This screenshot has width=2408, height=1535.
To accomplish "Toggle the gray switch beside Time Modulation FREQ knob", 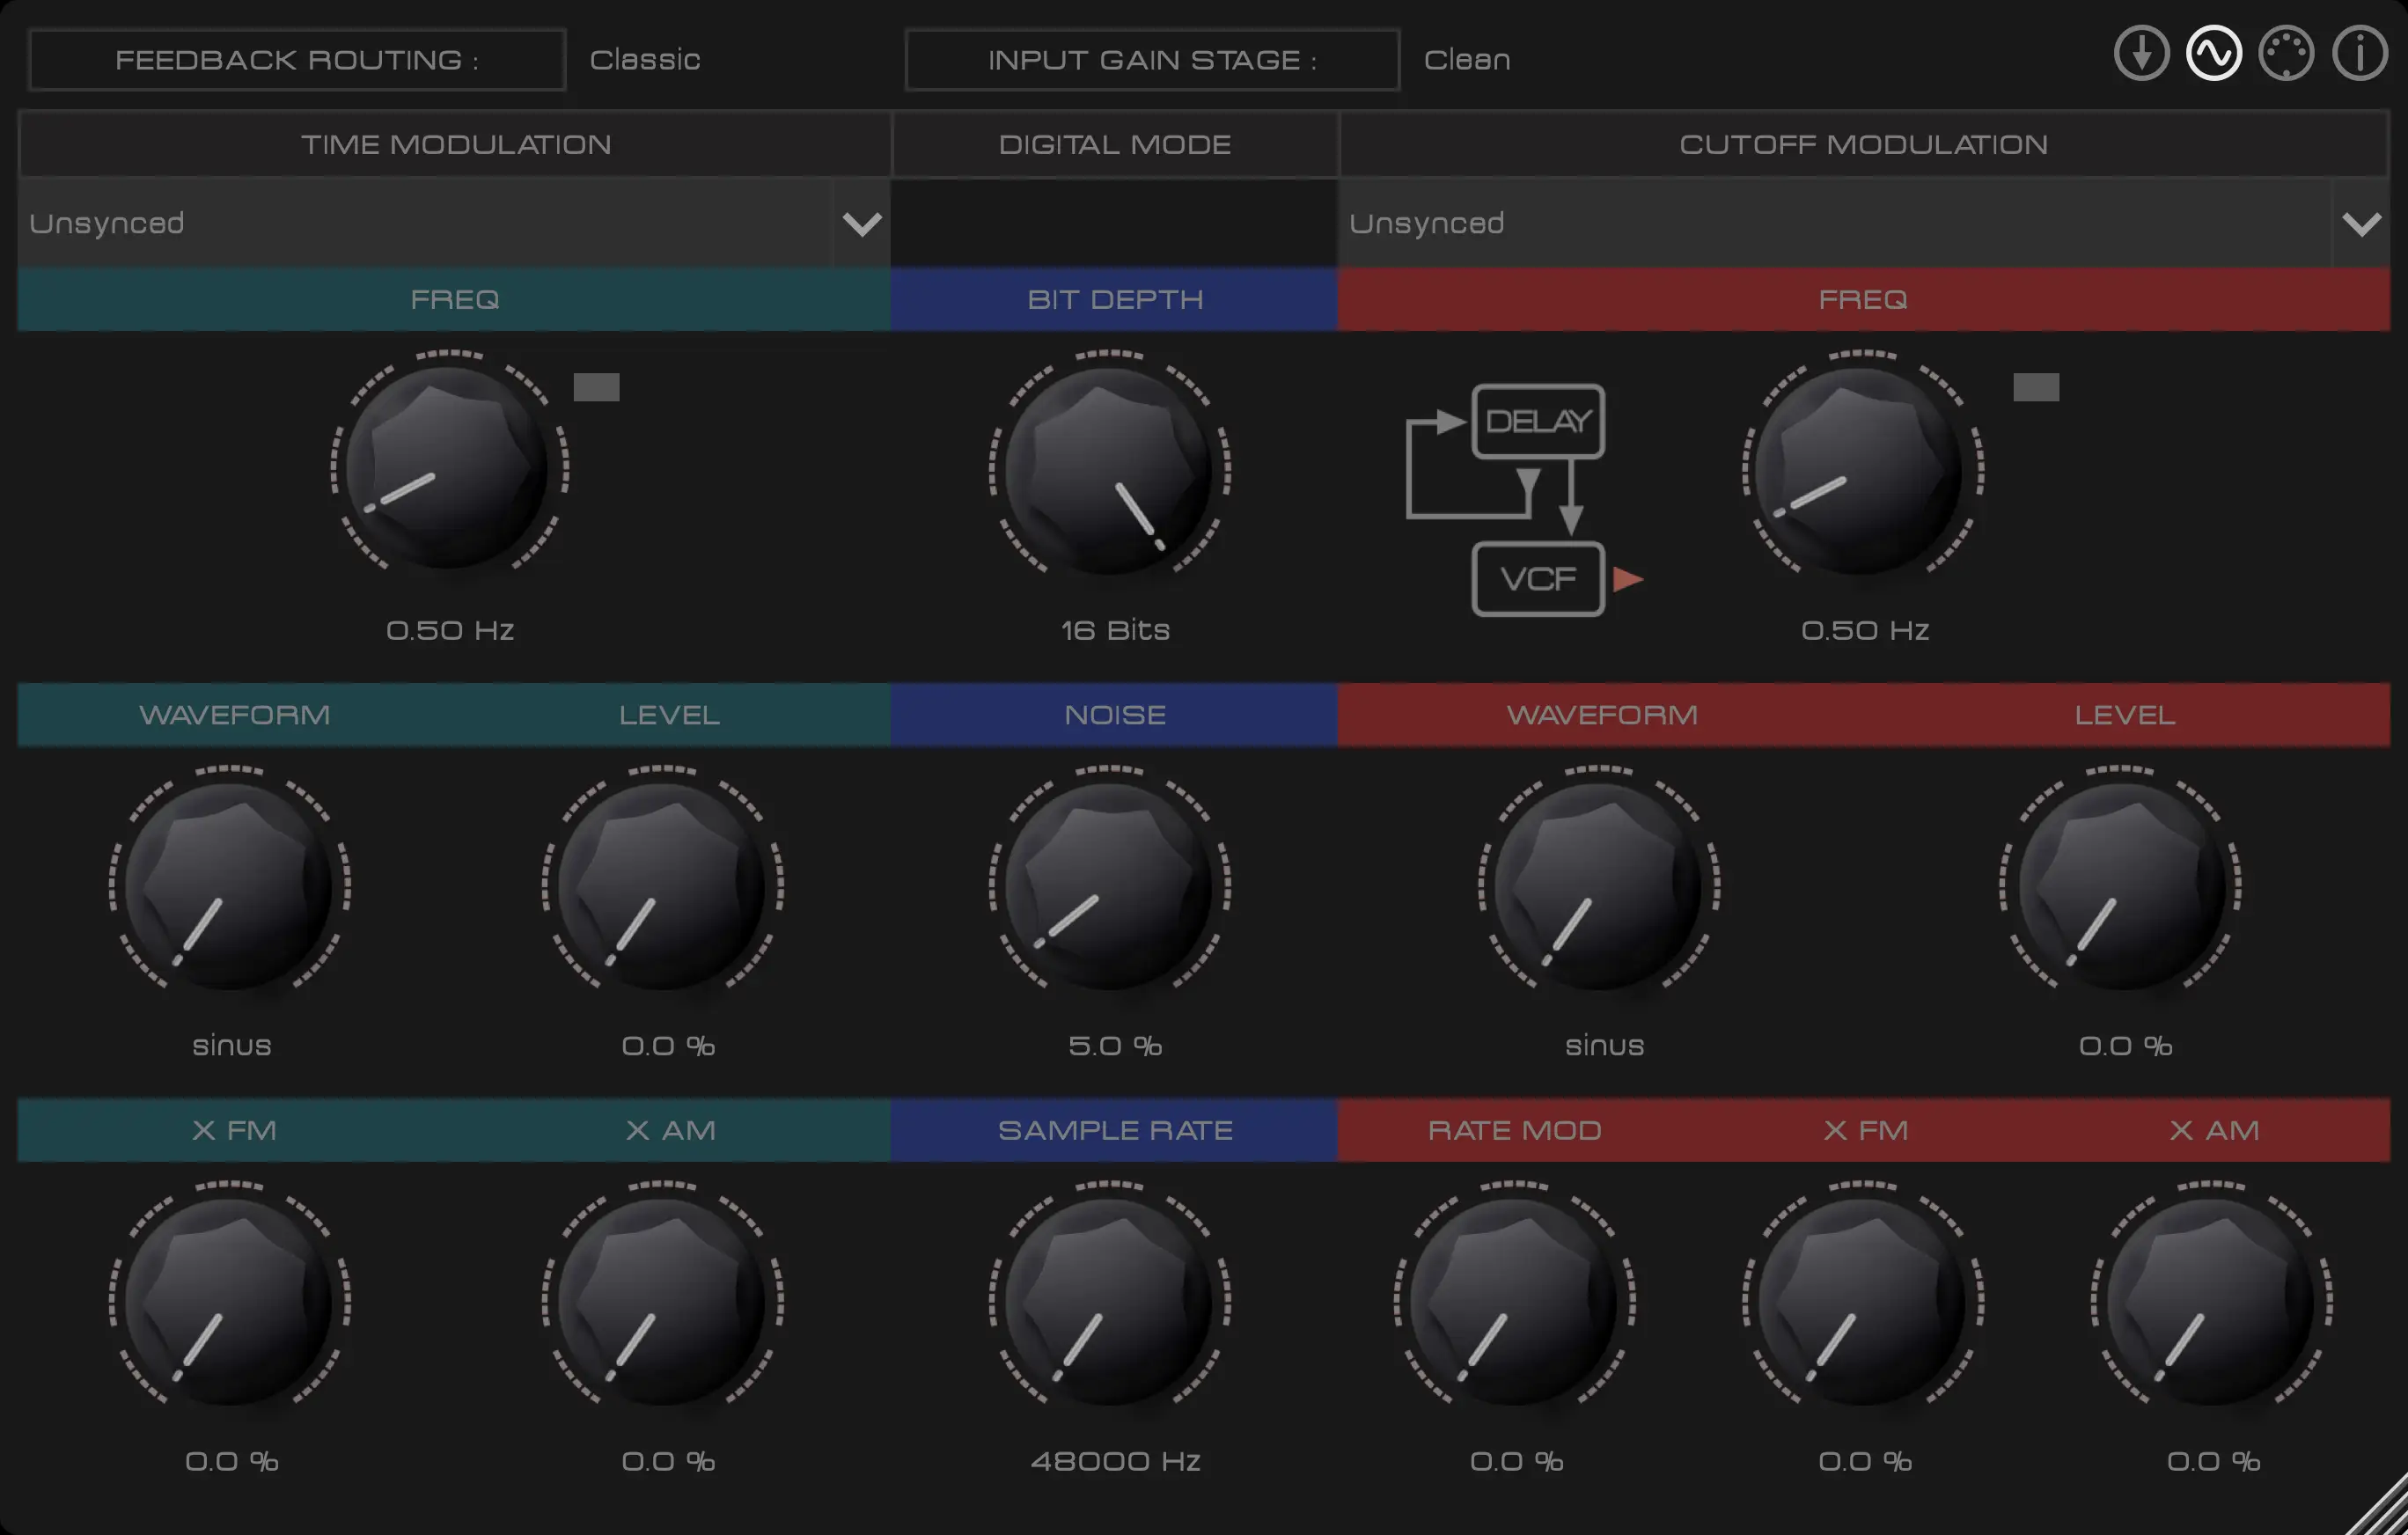I will (x=596, y=387).
